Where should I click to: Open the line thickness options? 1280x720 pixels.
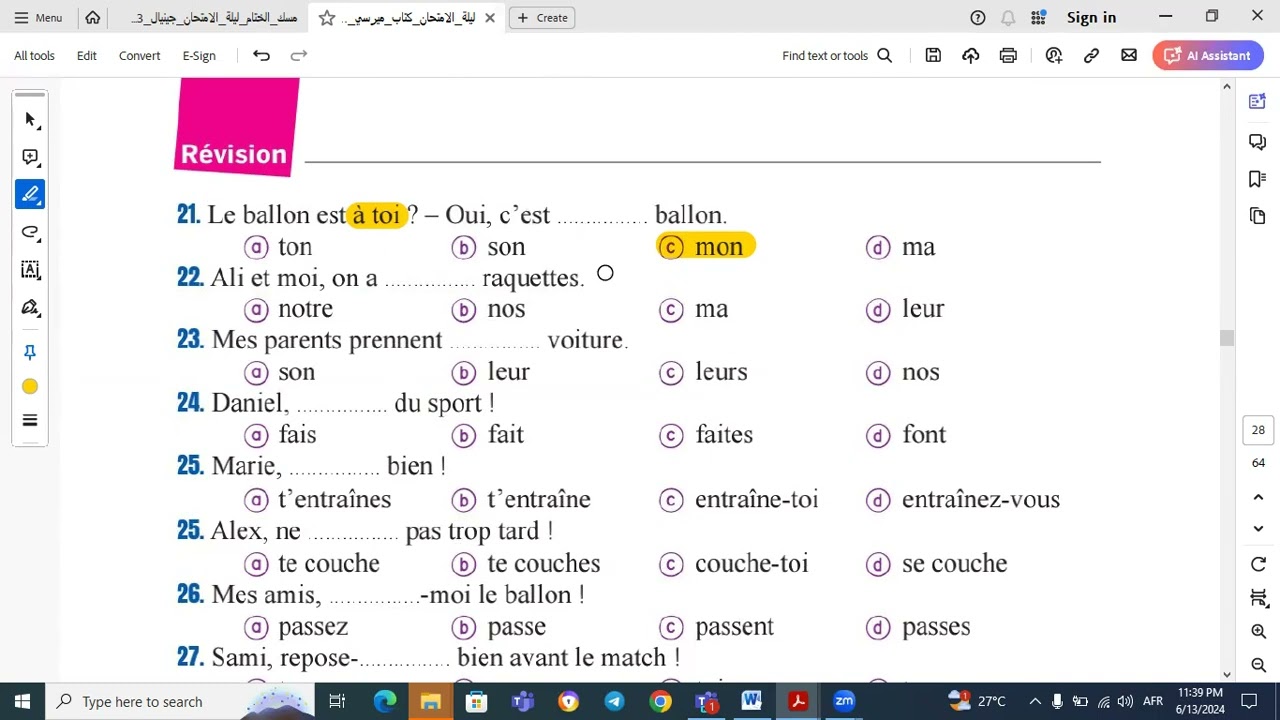pos(30,420)
